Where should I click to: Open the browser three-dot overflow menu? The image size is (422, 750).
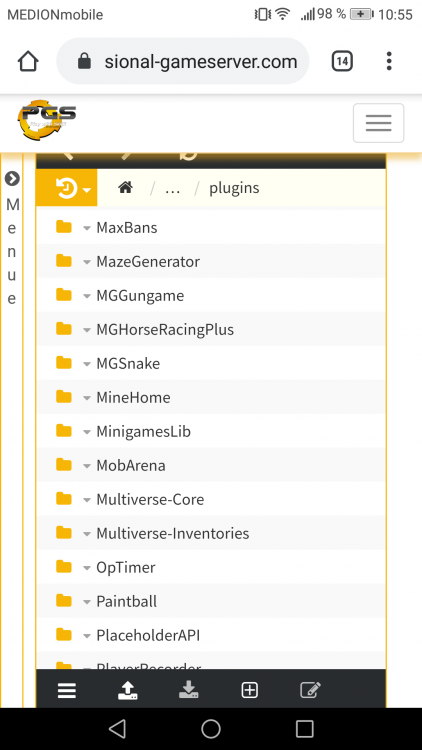389,61
